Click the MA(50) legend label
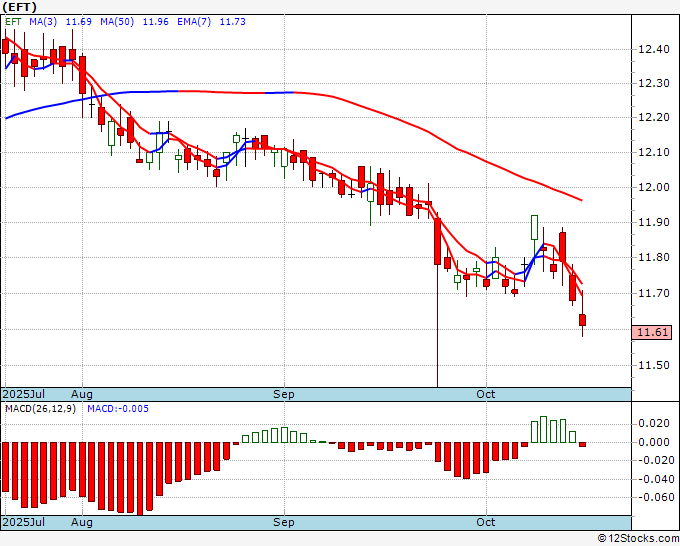 [117, 22]
